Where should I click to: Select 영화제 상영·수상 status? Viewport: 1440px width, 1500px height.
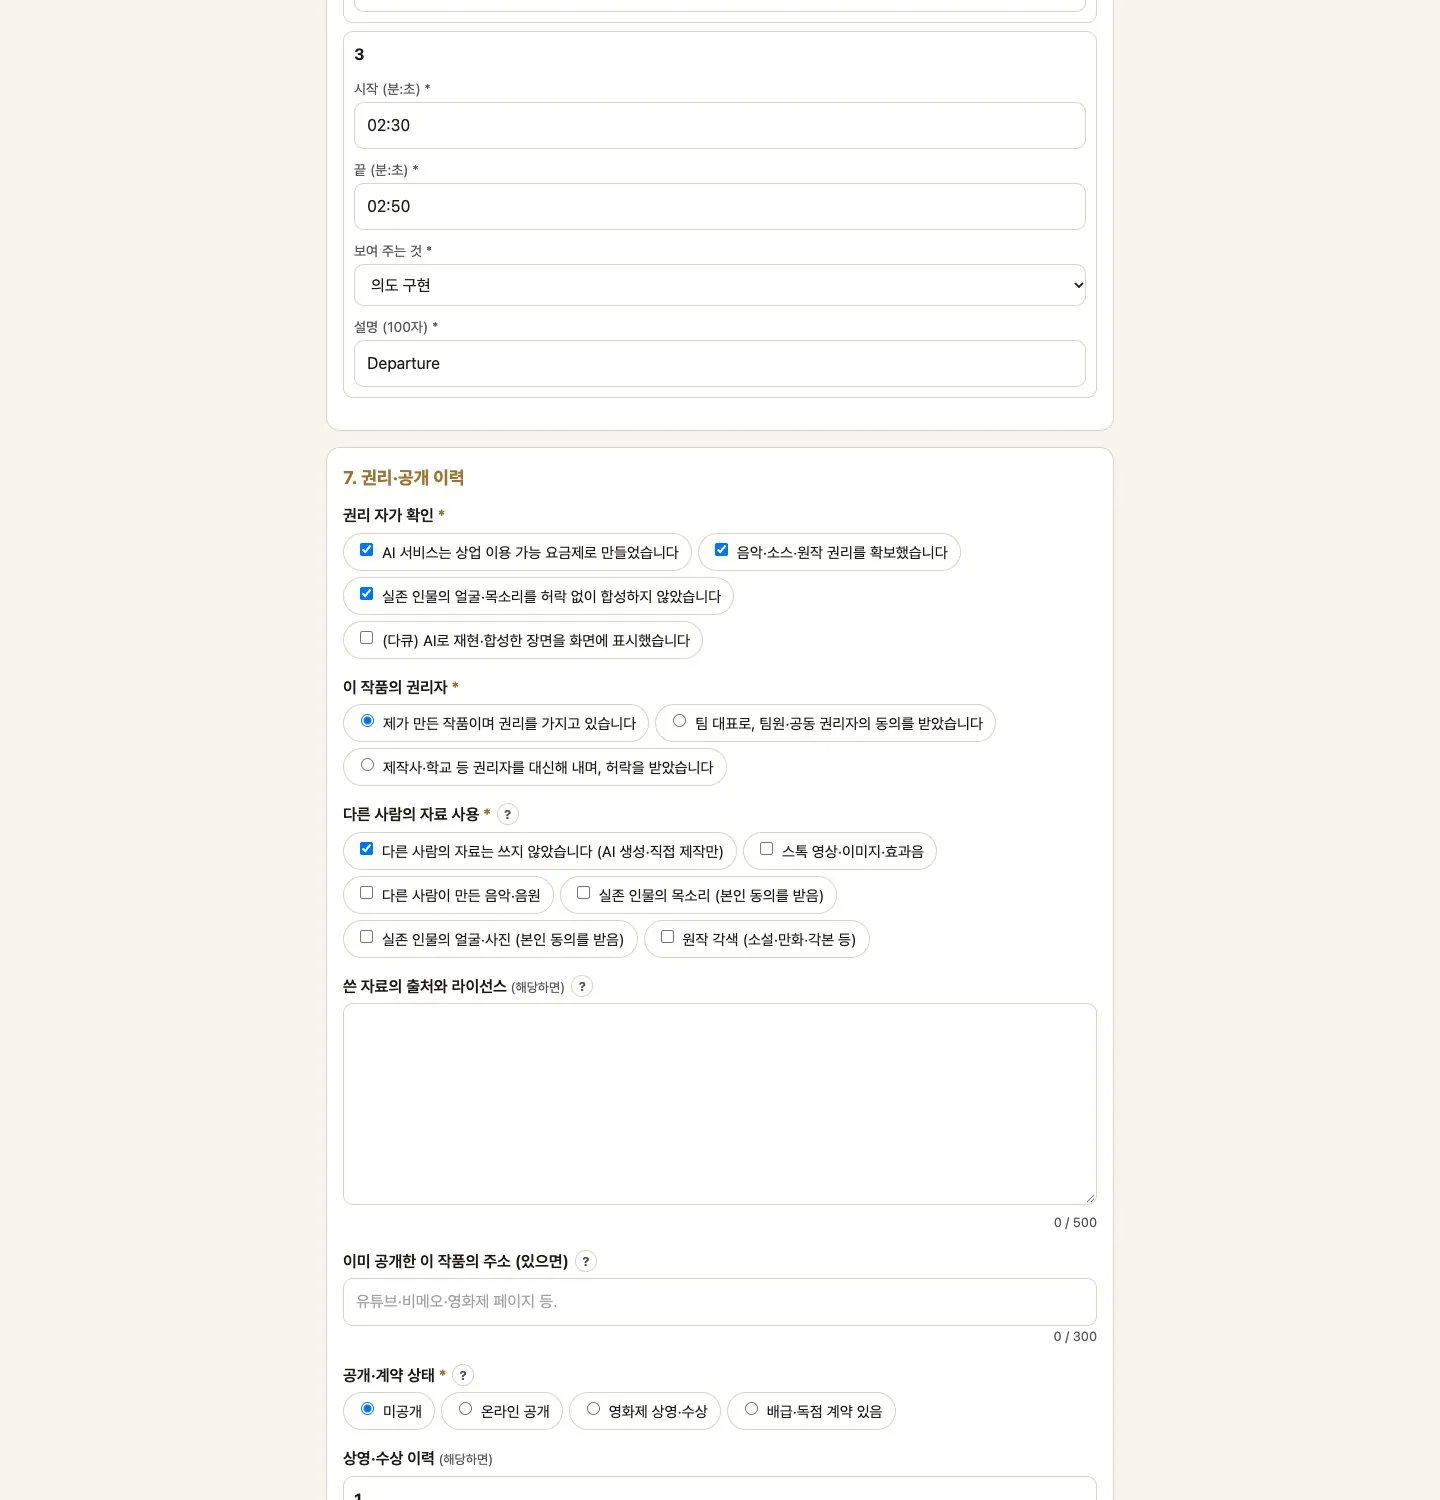pyautogui.click(x=594, y=1409)
